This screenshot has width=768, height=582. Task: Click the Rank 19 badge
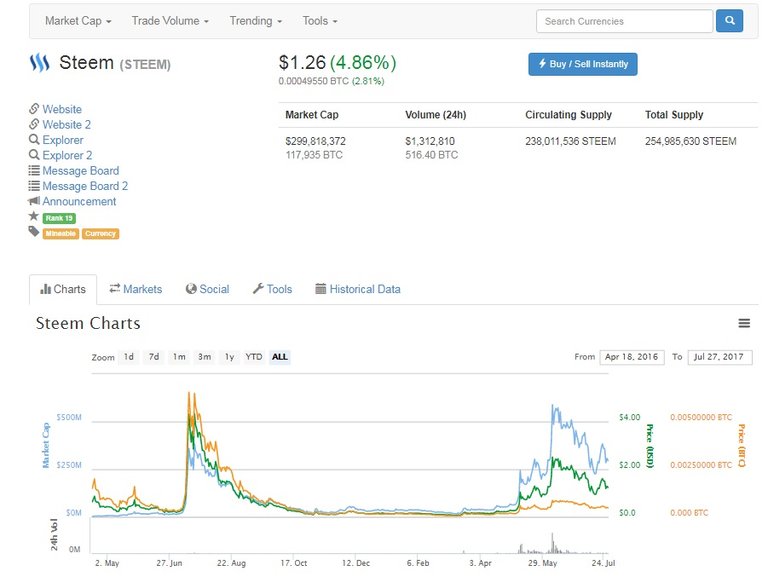point(59,218)
